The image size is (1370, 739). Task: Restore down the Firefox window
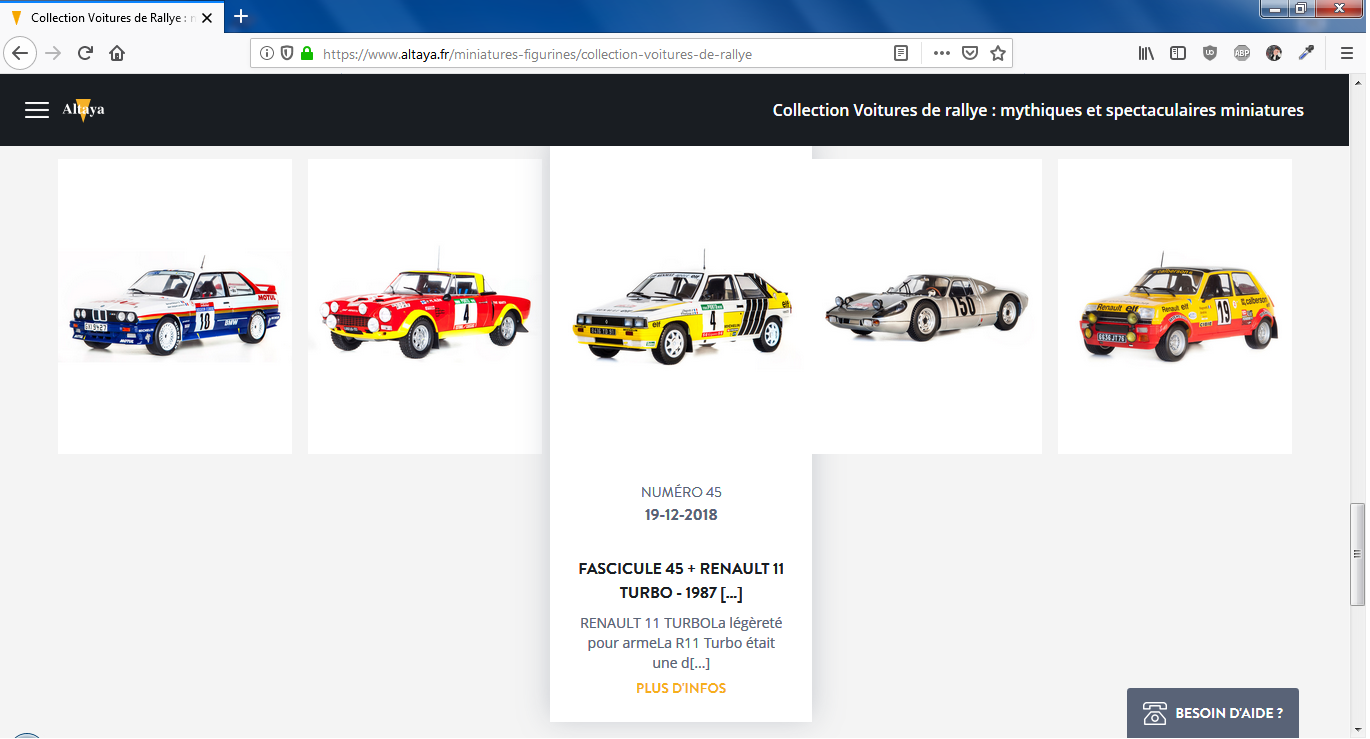[x=1300, y=8]
